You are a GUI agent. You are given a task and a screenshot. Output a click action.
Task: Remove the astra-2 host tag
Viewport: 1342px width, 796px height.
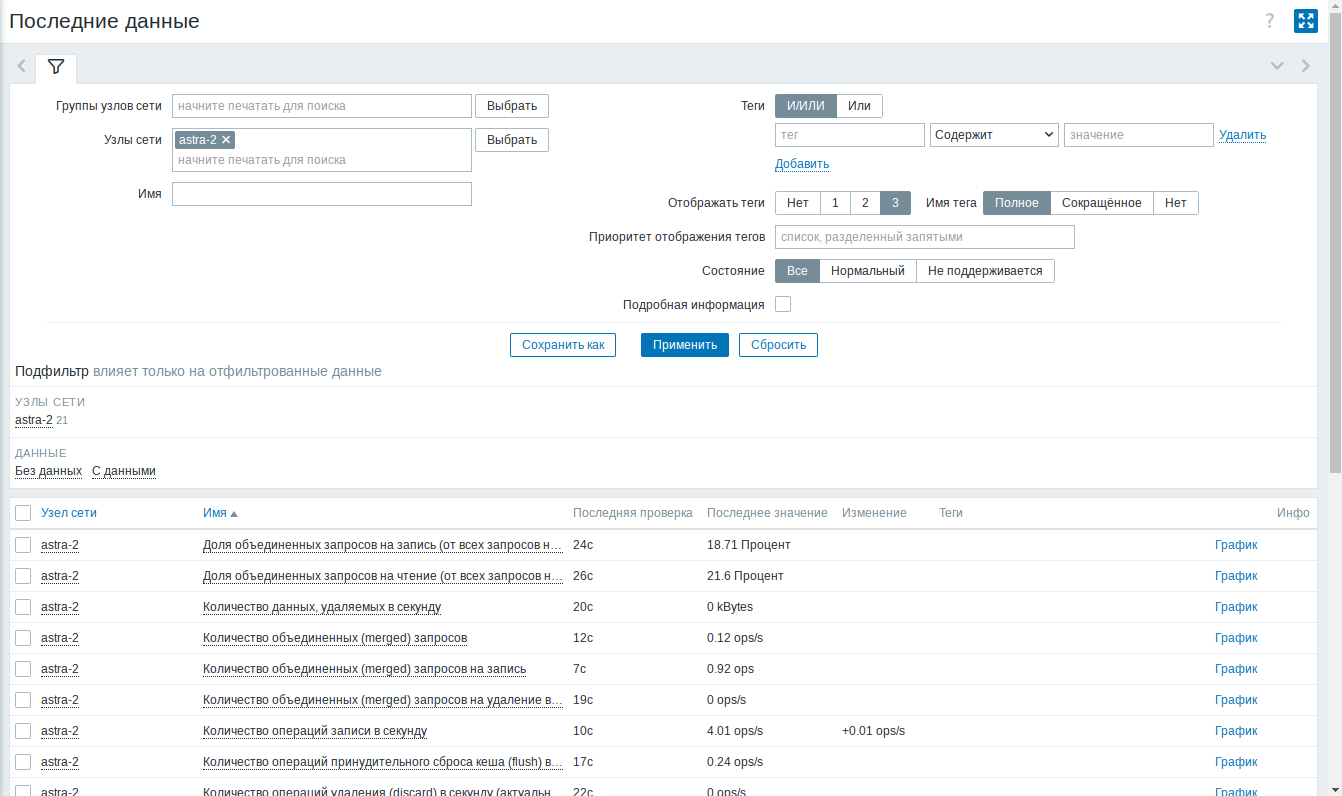point(226,140)
